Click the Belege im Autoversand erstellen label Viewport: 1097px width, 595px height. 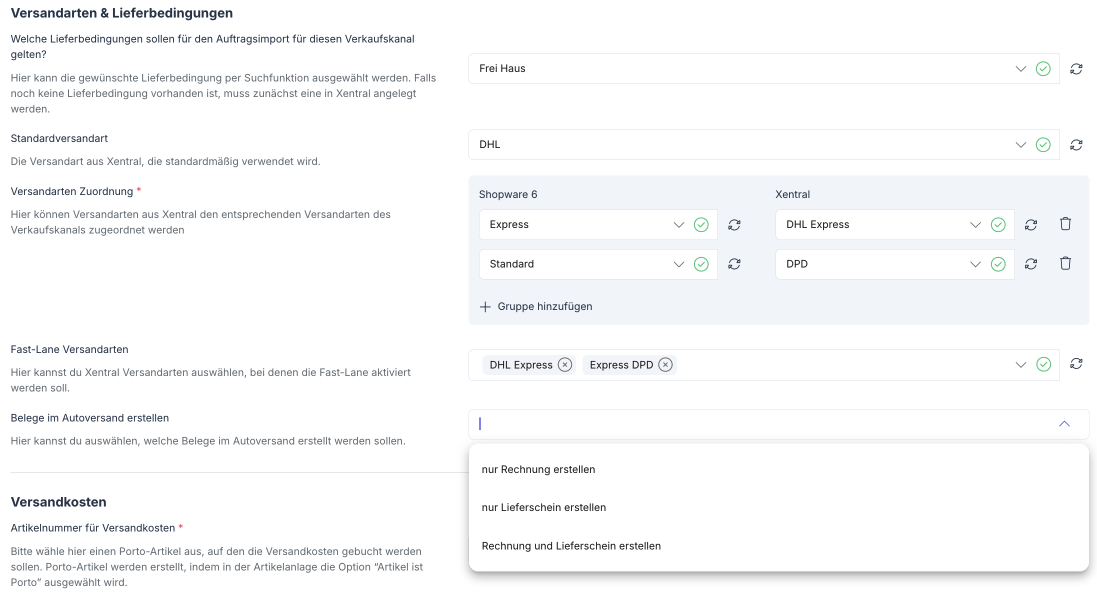point(90,418)
